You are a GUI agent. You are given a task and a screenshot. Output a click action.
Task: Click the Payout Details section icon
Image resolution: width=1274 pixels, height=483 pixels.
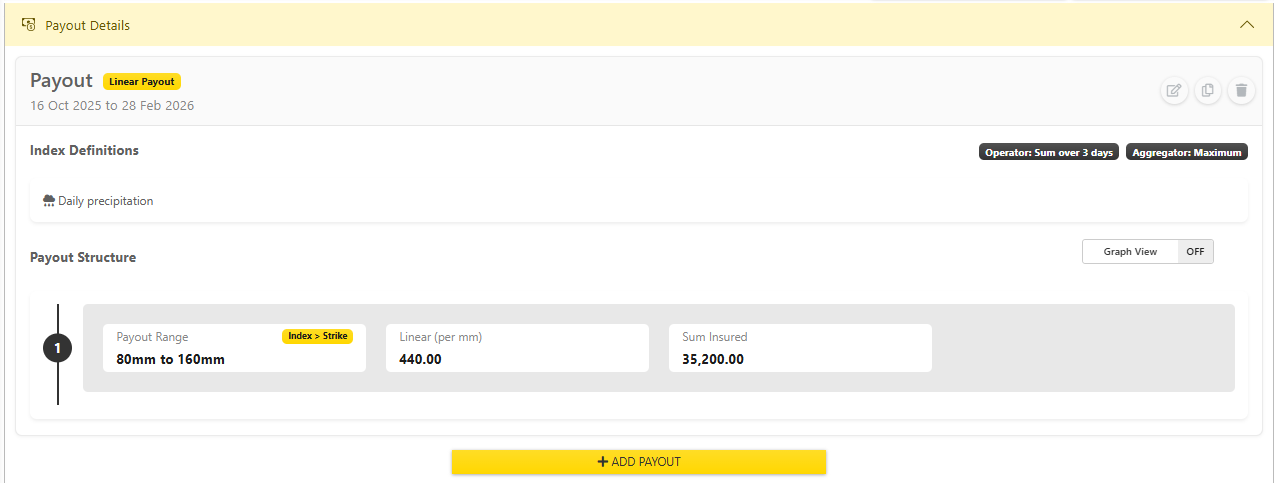pos(29,25)
